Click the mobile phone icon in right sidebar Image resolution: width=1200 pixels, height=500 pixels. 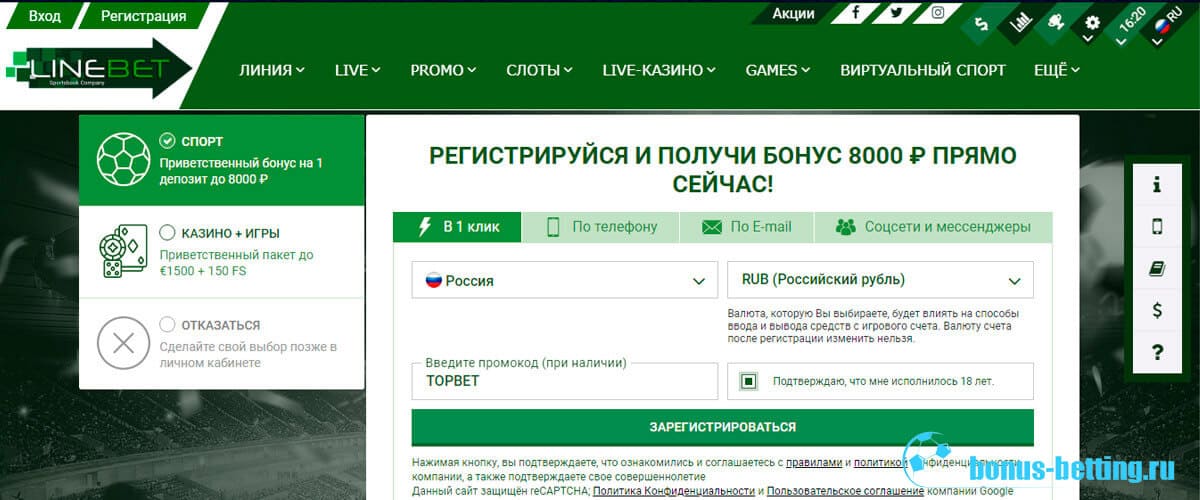point(1157,226)
